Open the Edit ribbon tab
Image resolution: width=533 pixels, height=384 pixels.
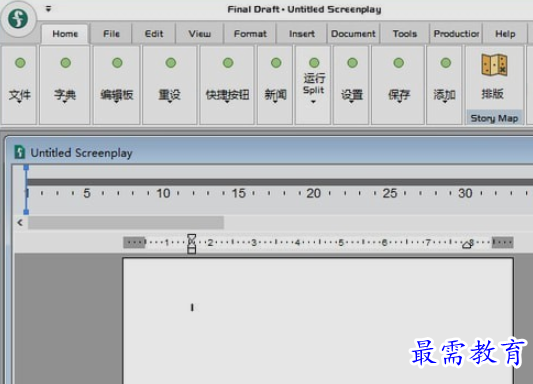(x=154, y=34)
